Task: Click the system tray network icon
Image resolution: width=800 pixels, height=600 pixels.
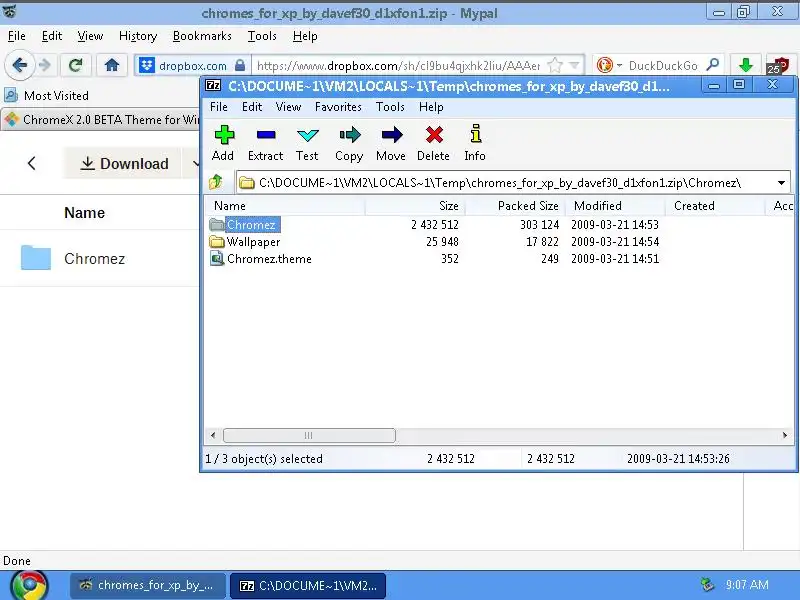Action: click(x=707, y=585)
